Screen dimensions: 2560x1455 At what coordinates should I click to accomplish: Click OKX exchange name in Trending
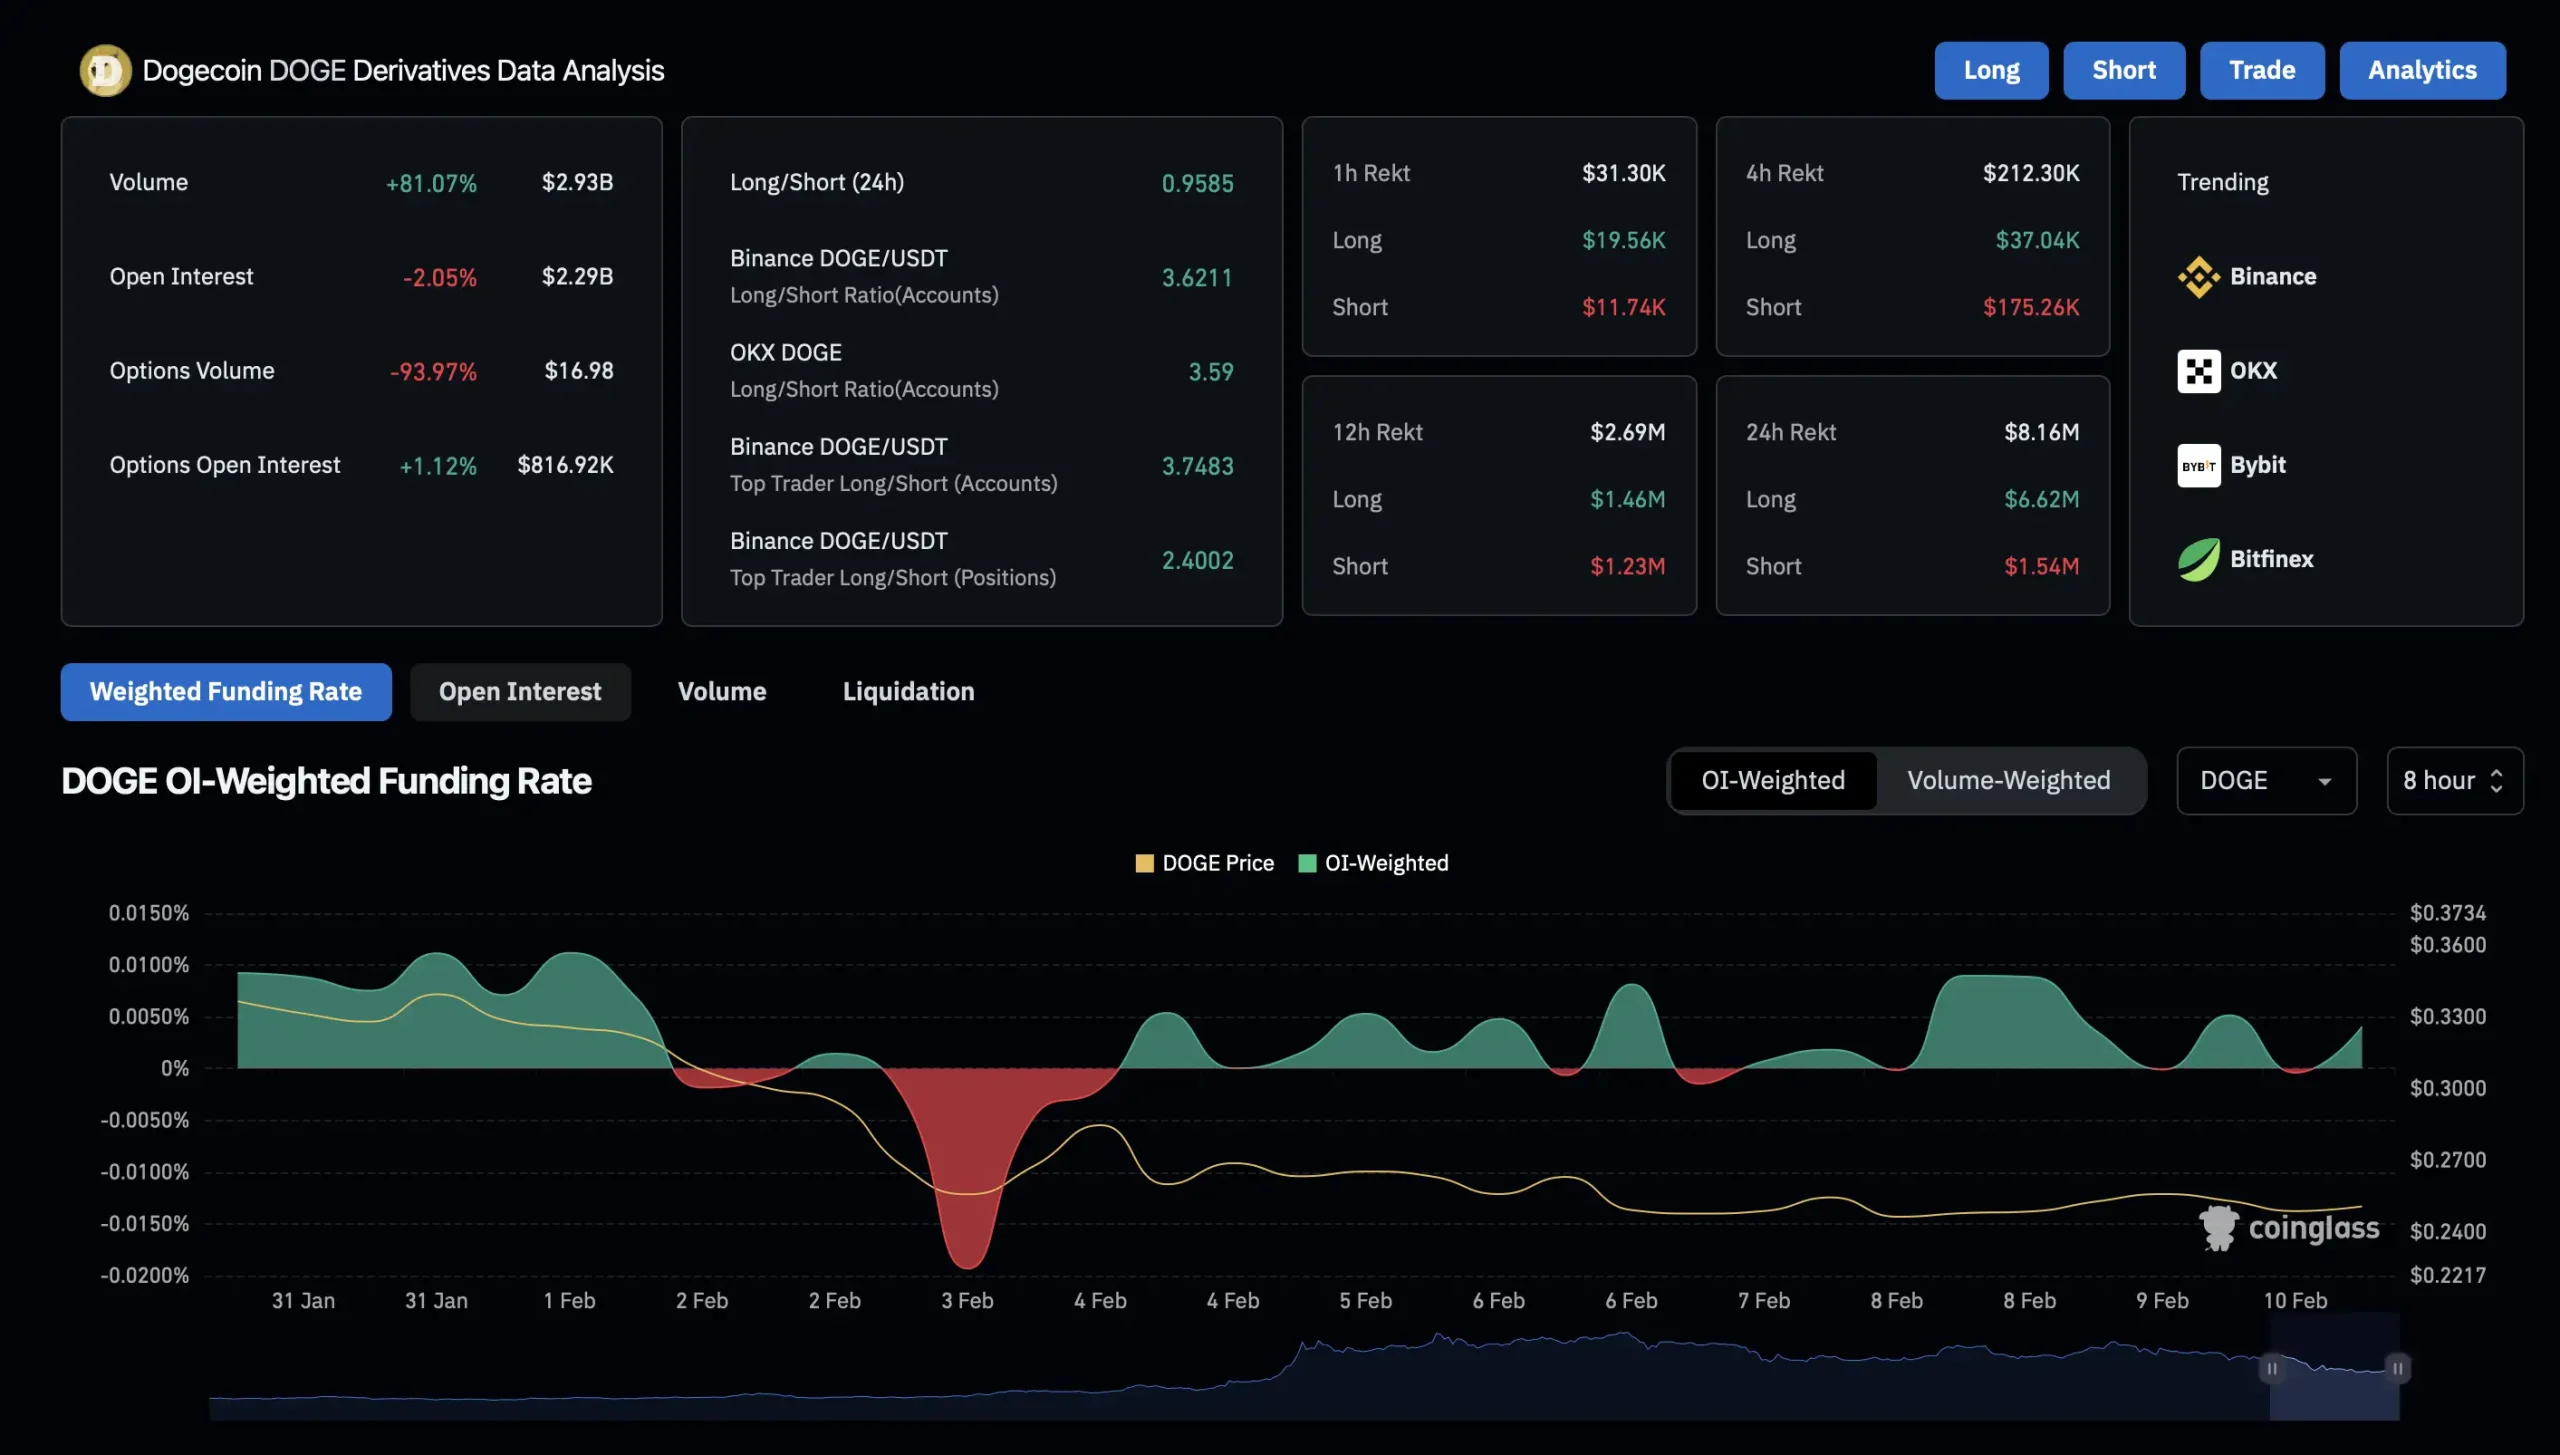coord(2253,371)
